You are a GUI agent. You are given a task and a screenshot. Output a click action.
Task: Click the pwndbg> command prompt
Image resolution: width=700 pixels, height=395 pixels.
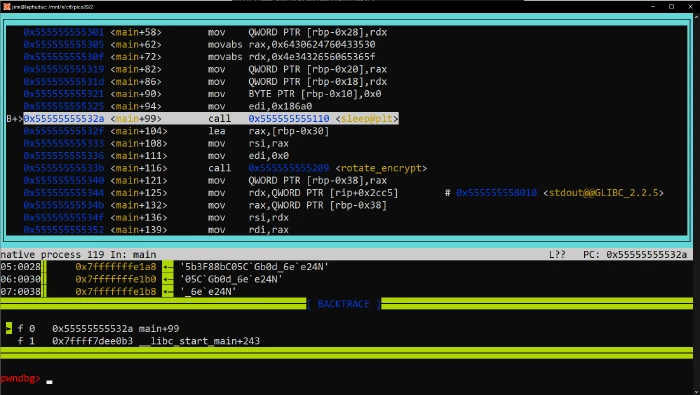coord(21,378)
